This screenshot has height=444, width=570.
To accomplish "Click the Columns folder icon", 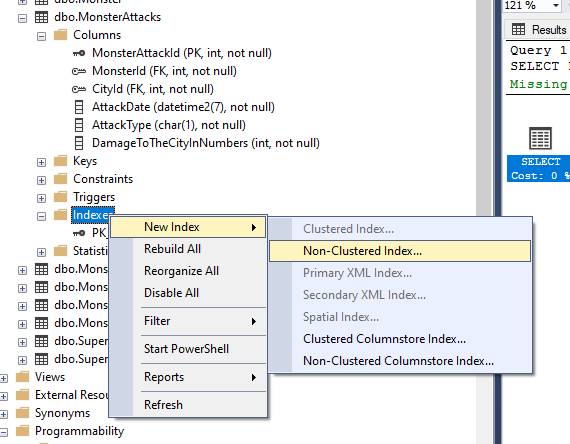I will point(60,35).
